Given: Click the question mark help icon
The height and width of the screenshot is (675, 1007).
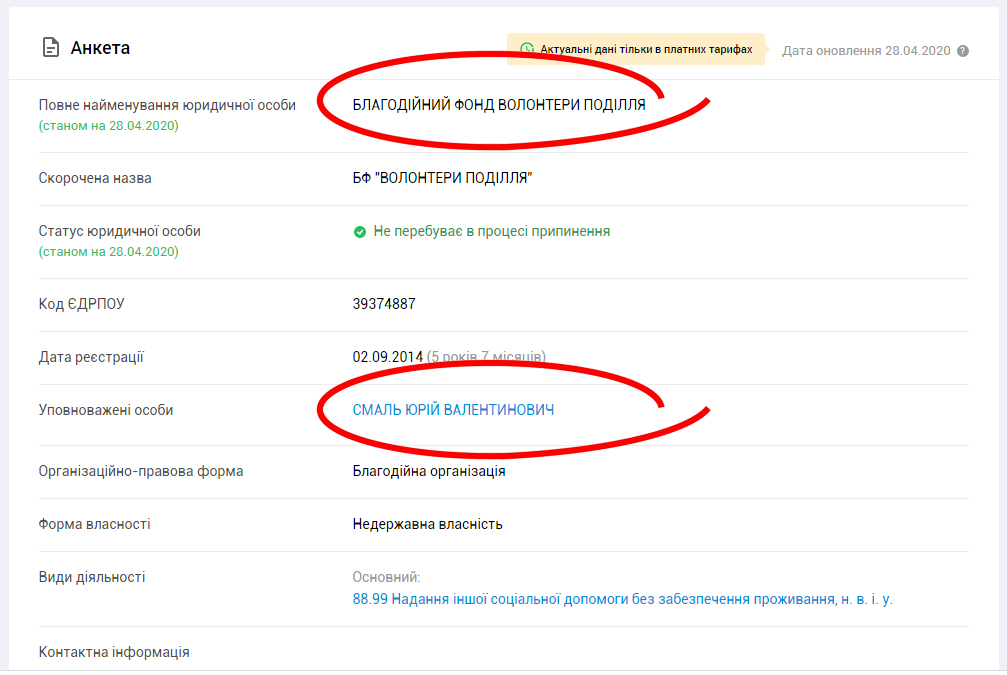Looking at the screenshot, I should coord(963,51).
